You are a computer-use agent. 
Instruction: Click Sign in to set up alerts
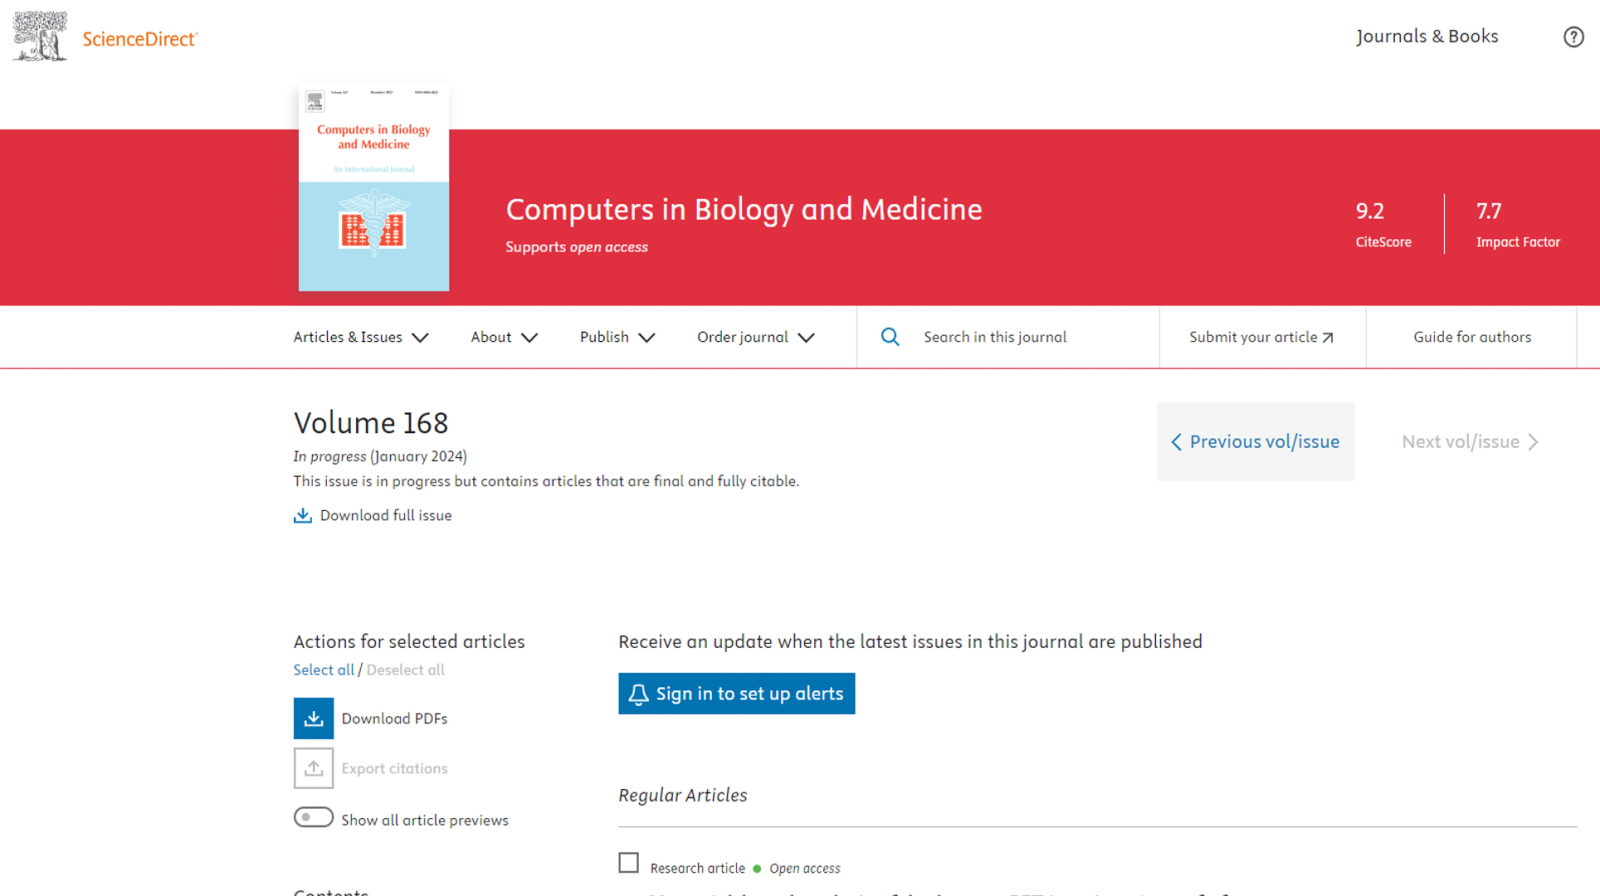coord(736,693)
